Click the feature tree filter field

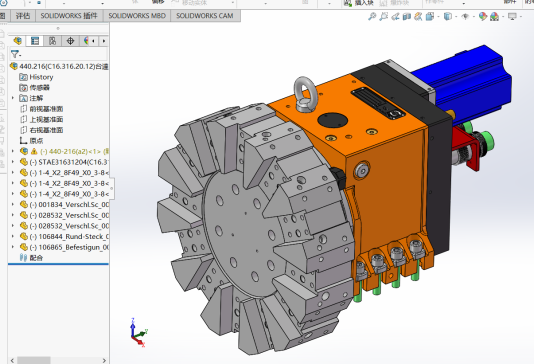[59, 54]
